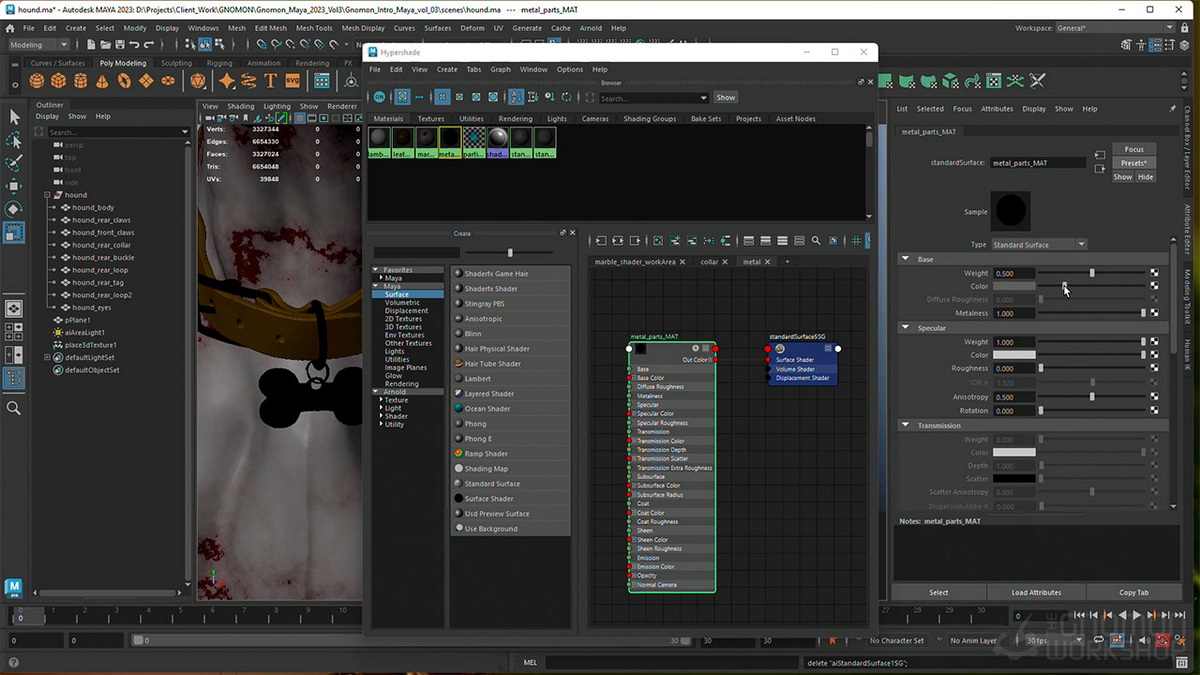Click the play forward button on timeline
Viewport: 1200px width, 675px height.
point(1137,615)
